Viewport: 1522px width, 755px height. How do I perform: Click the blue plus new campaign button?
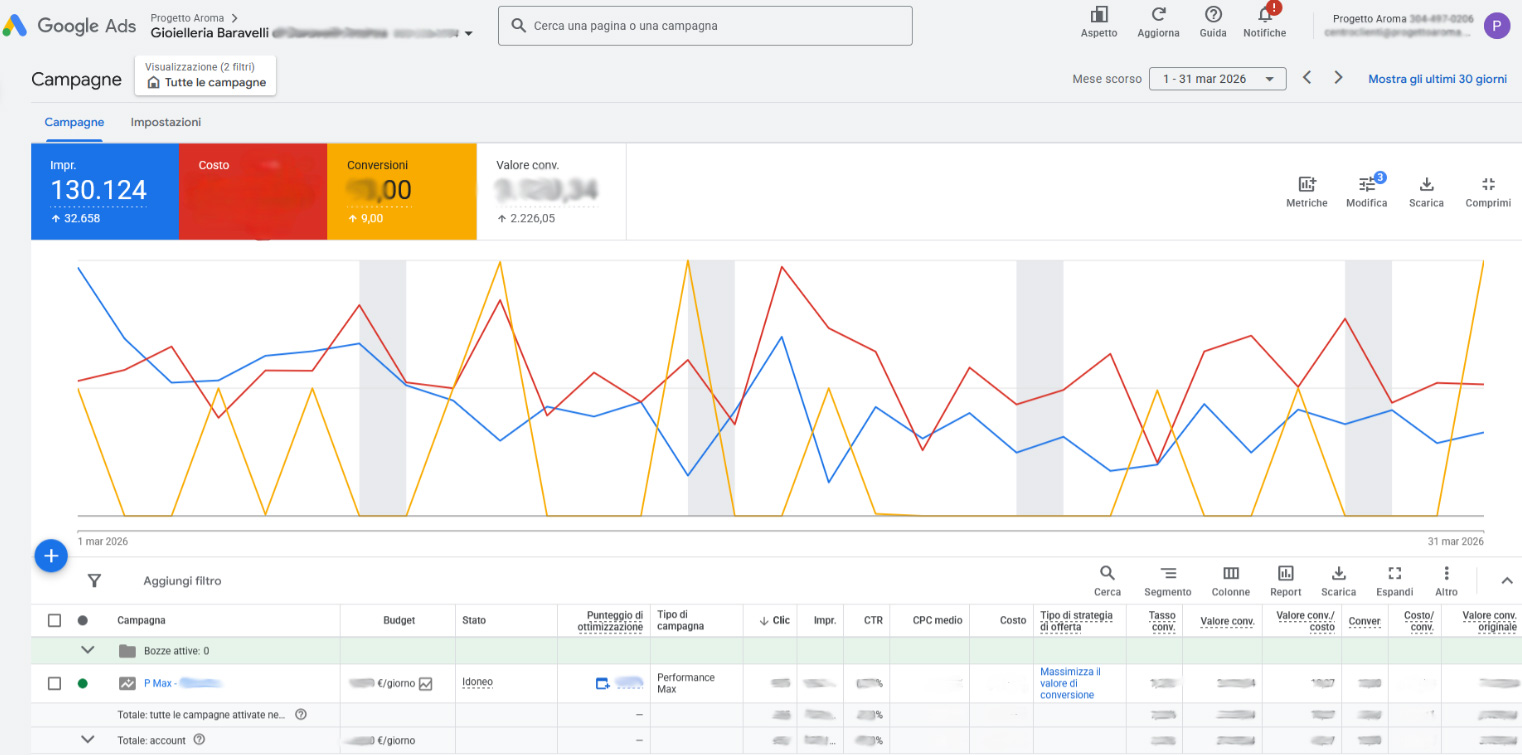[51, 555]
